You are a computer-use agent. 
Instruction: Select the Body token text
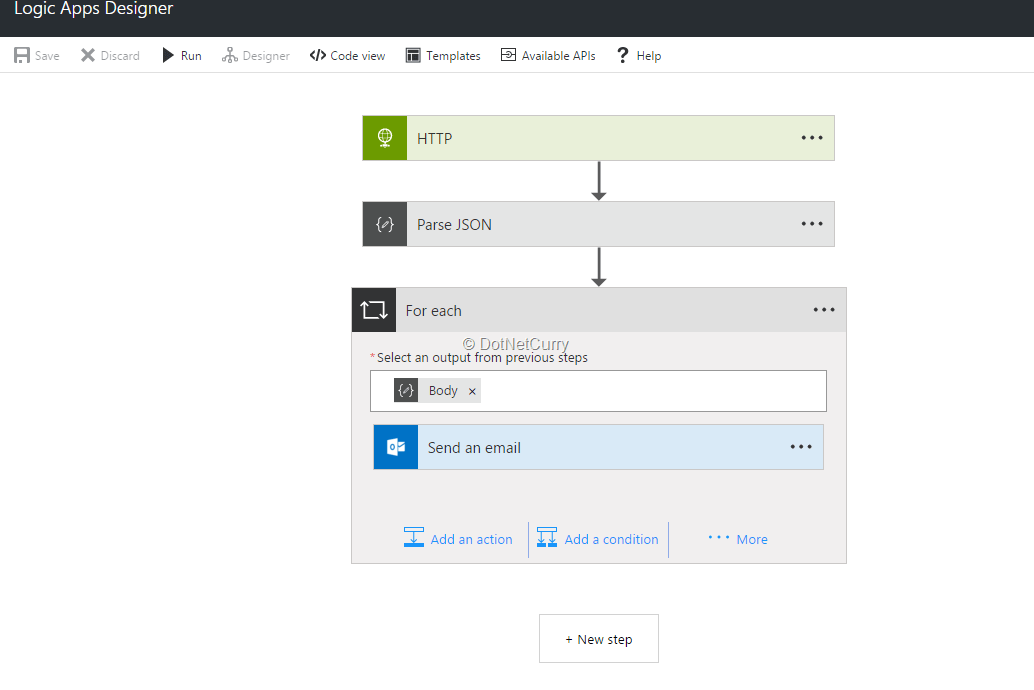tap(443, 391)
